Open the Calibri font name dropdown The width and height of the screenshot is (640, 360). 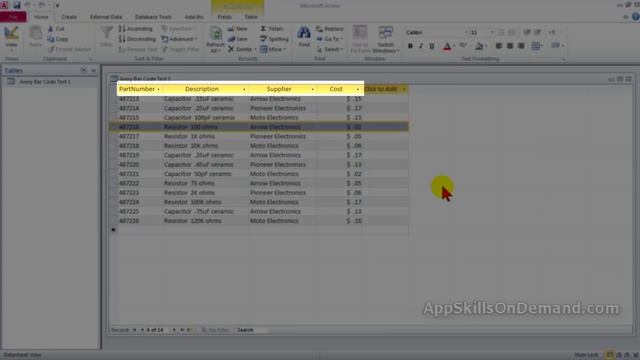(x=466, y=32)
